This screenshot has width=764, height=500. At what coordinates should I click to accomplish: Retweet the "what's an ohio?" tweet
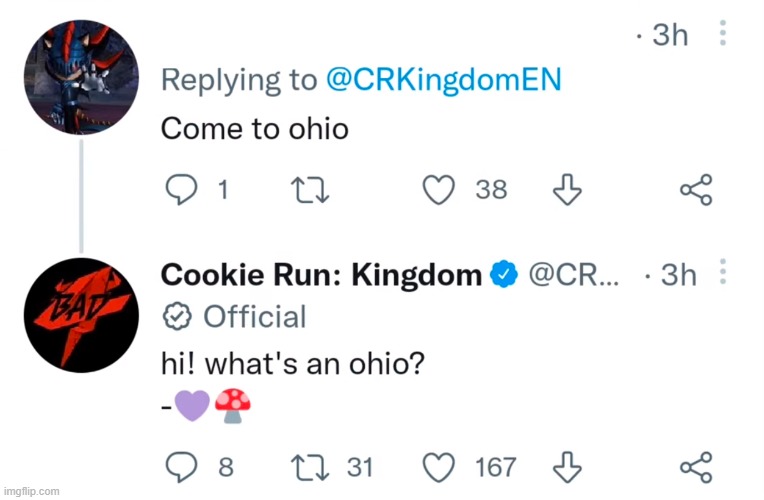pyautogui.click(x=310, y=467)
